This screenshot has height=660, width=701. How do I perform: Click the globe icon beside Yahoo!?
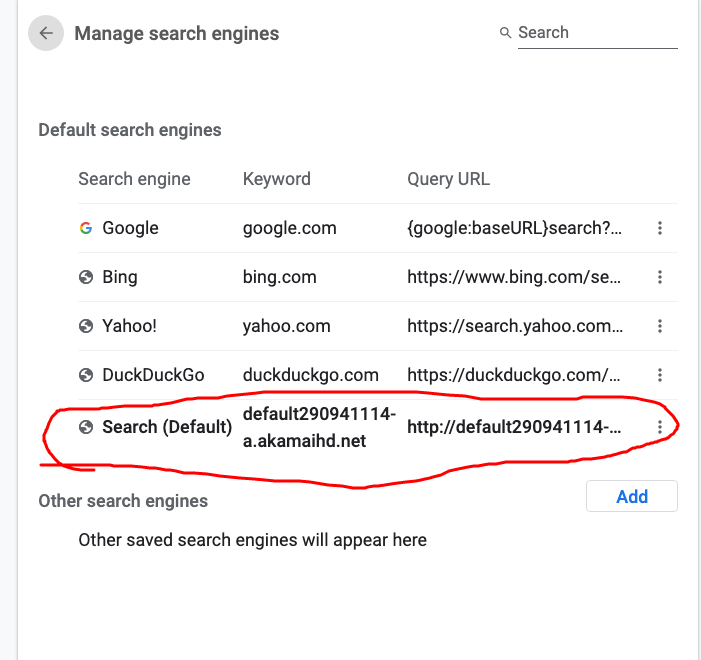86,326
